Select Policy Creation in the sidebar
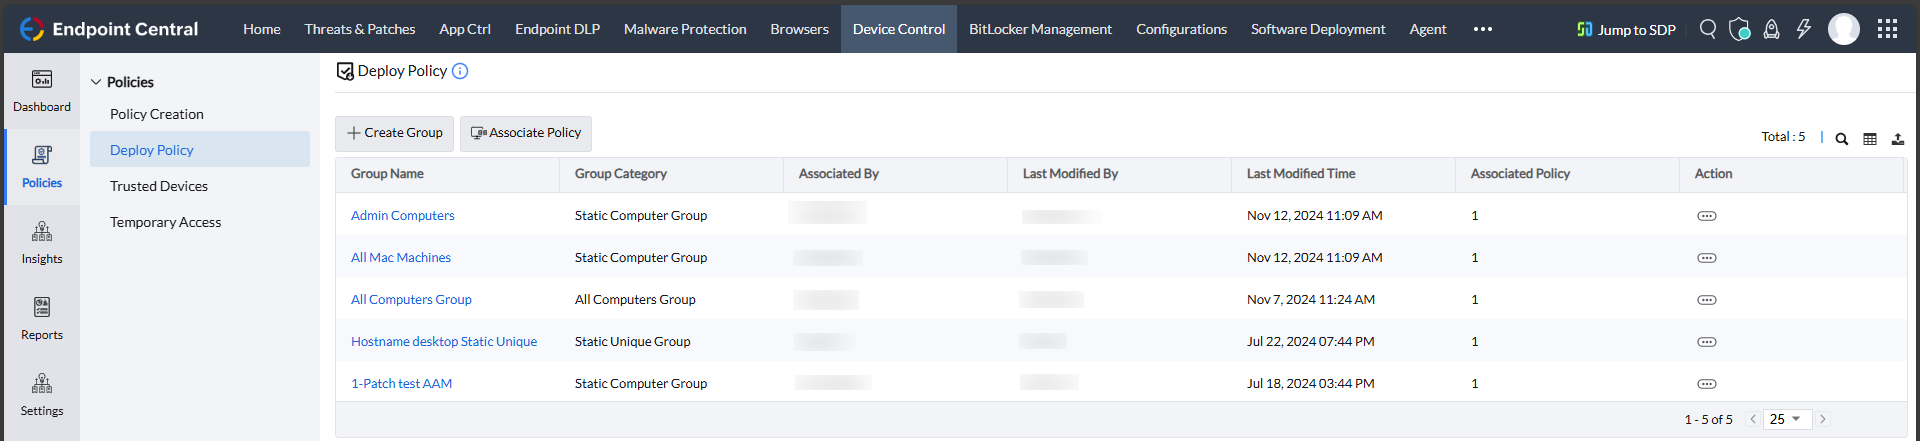Screen dimensions: 1920x441 [x=157, y=114]
